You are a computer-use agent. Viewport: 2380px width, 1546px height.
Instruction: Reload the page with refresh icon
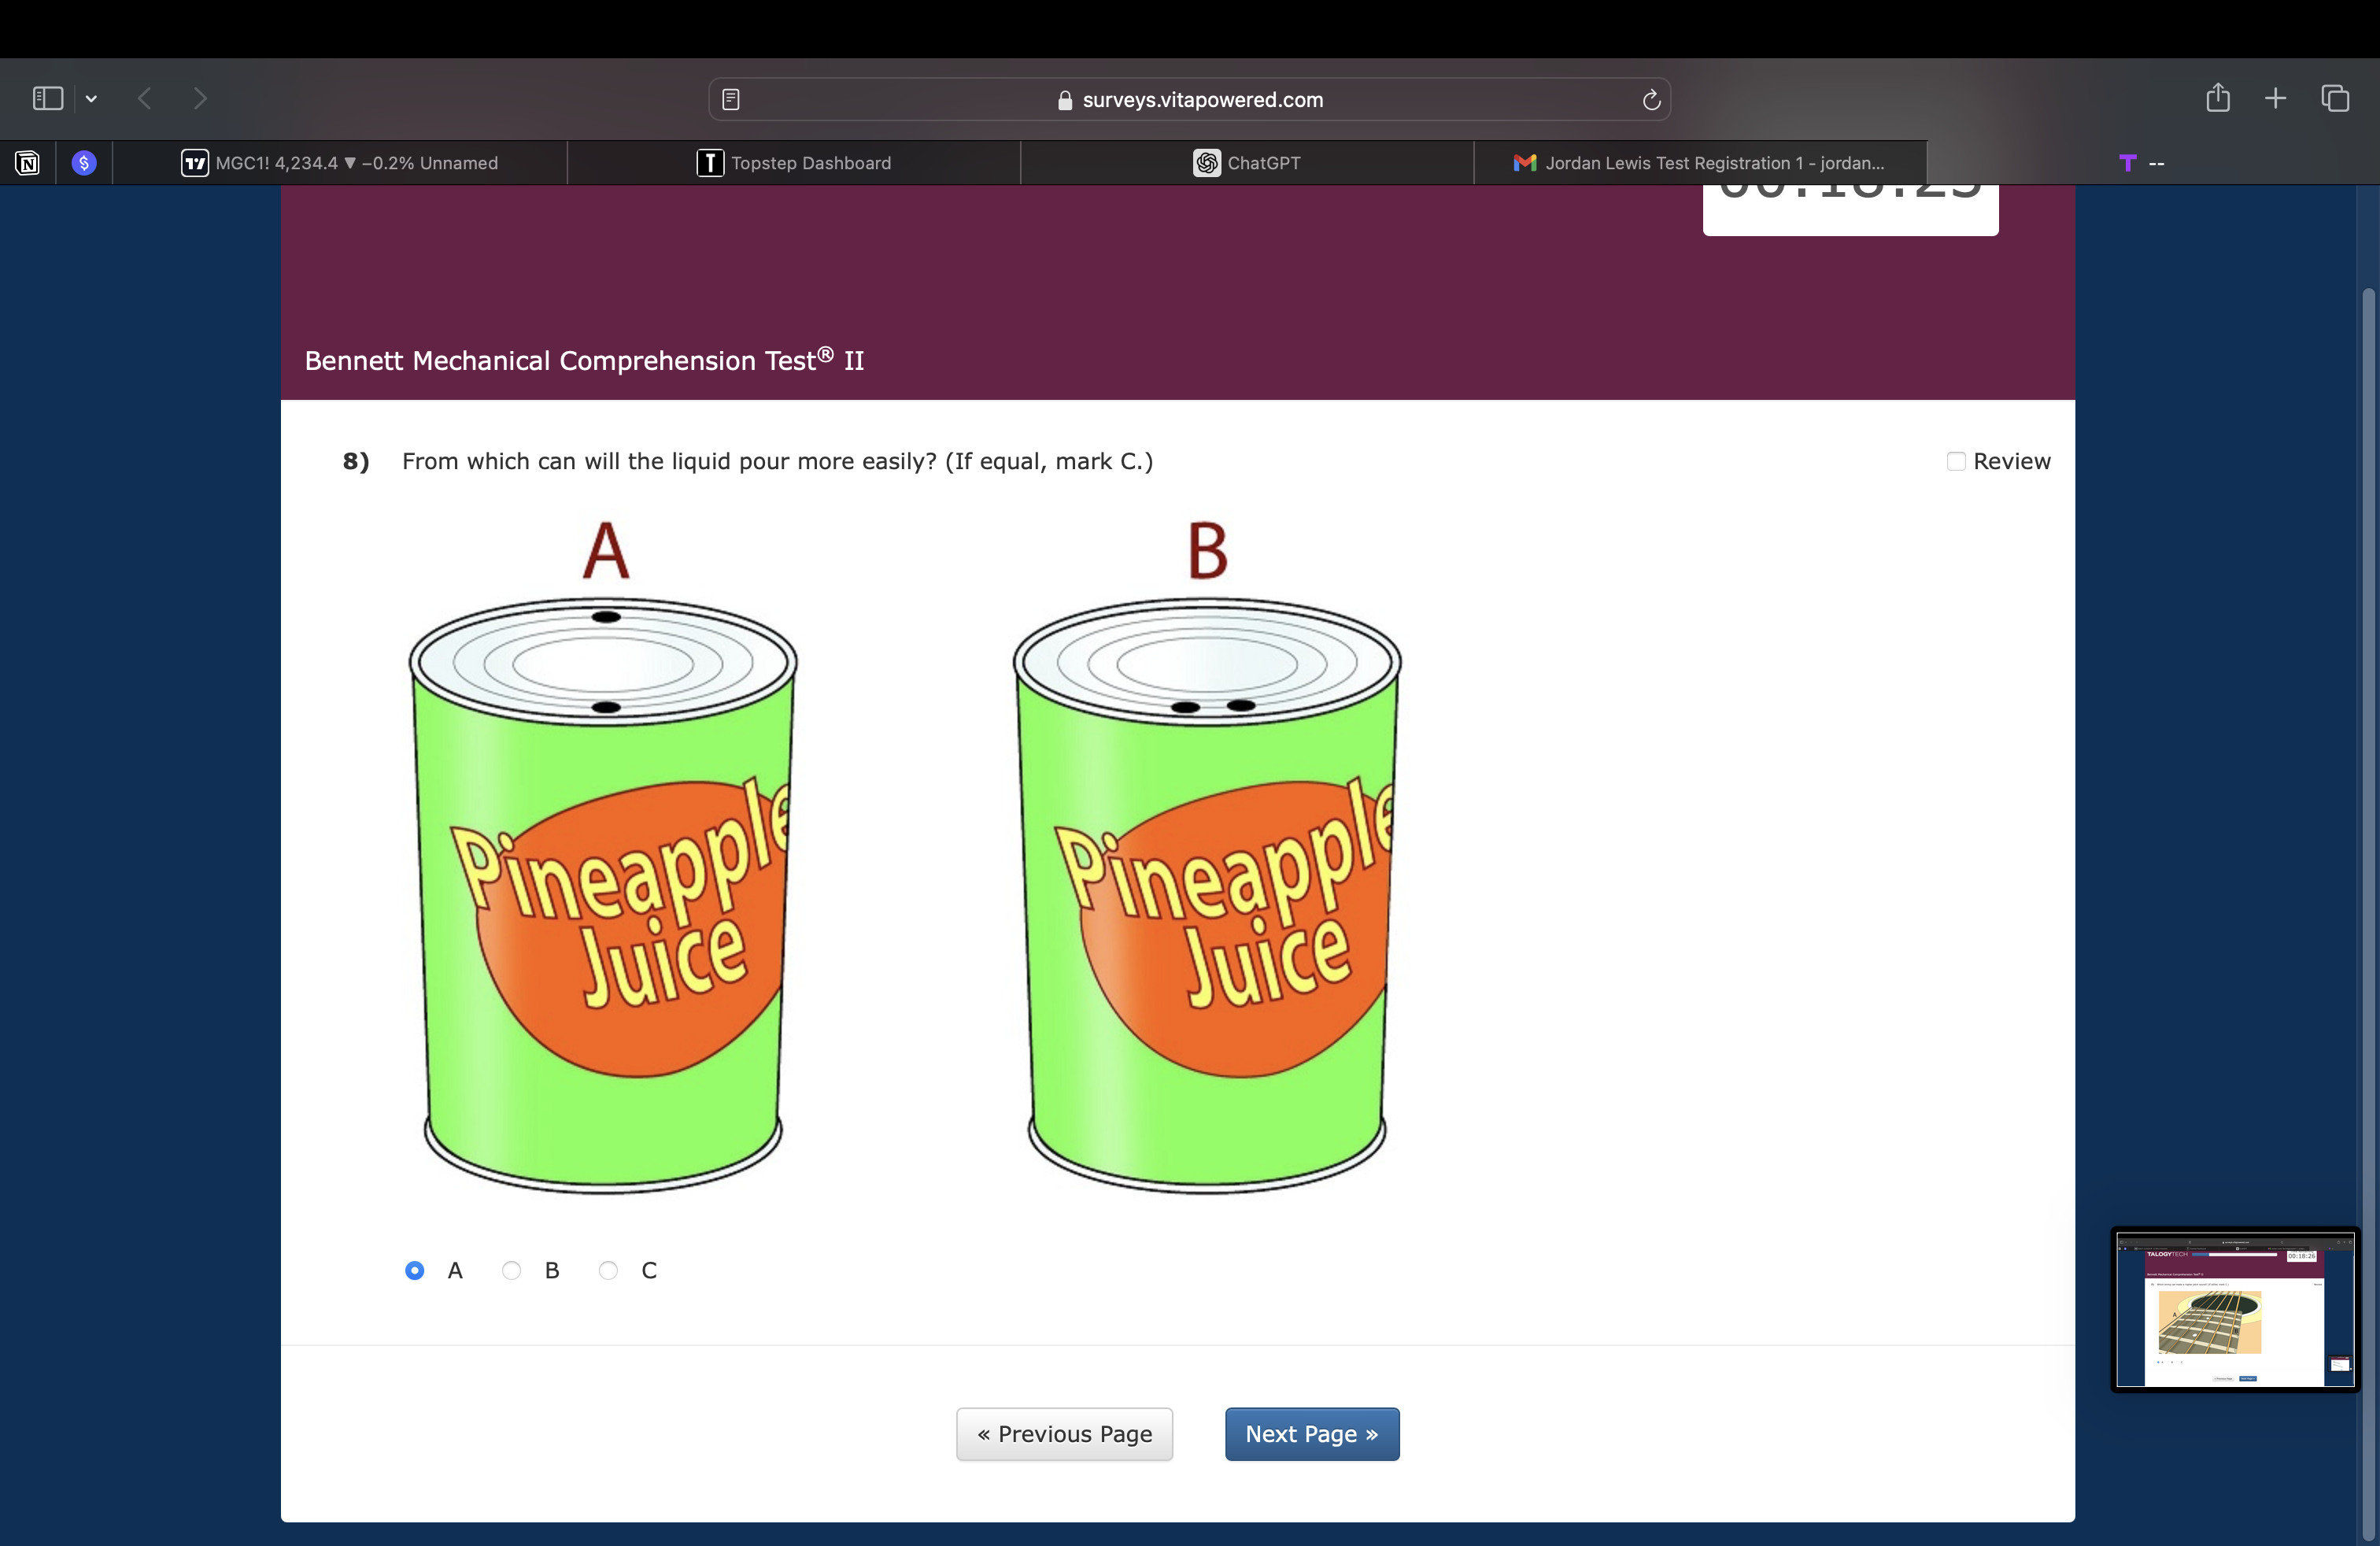(x=1651, y=99)
